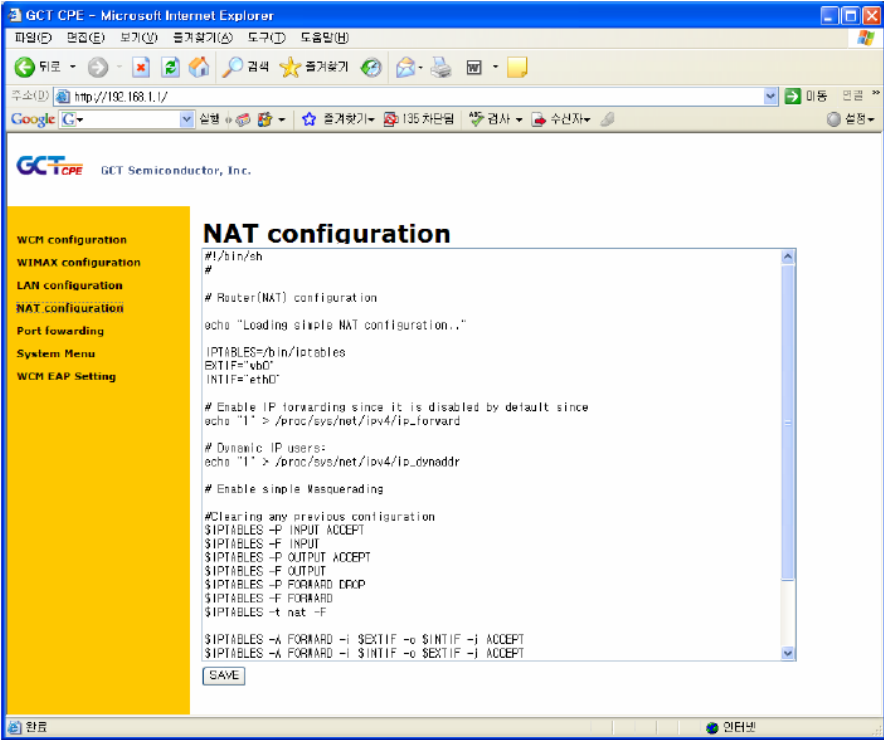Expand the Back button history dropdown arrow

pyautogui.click(x=73, y=67)
